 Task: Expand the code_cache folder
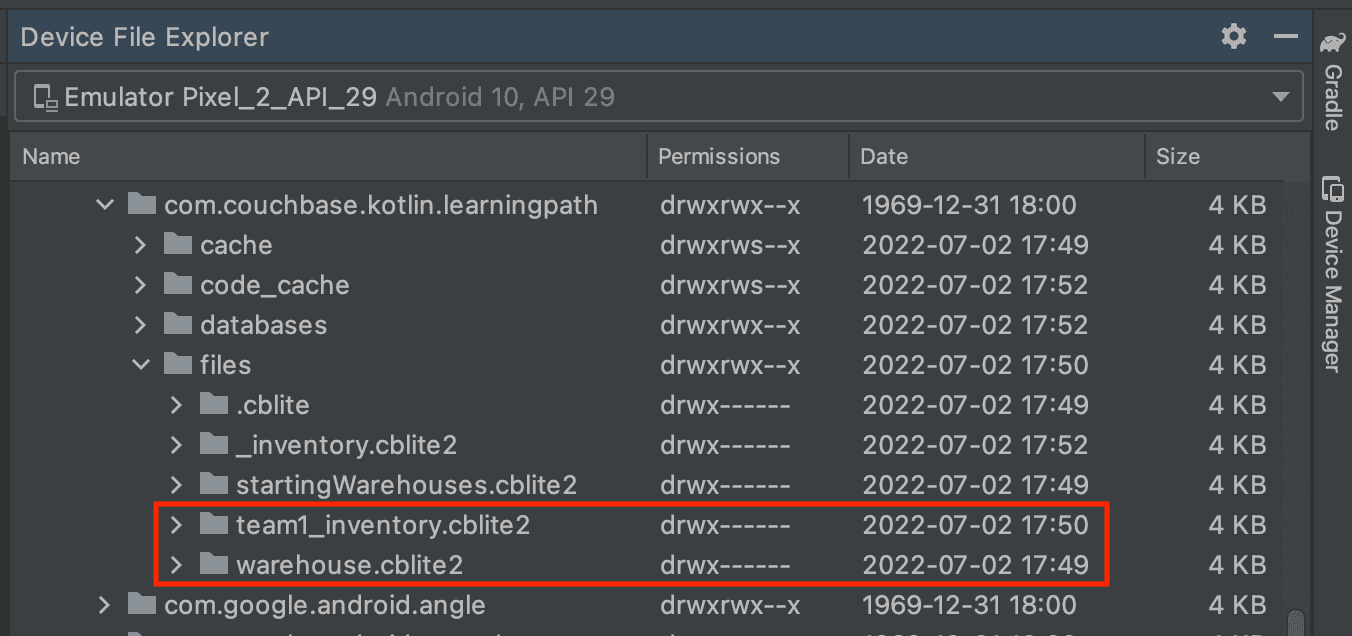tap(140, 285)
